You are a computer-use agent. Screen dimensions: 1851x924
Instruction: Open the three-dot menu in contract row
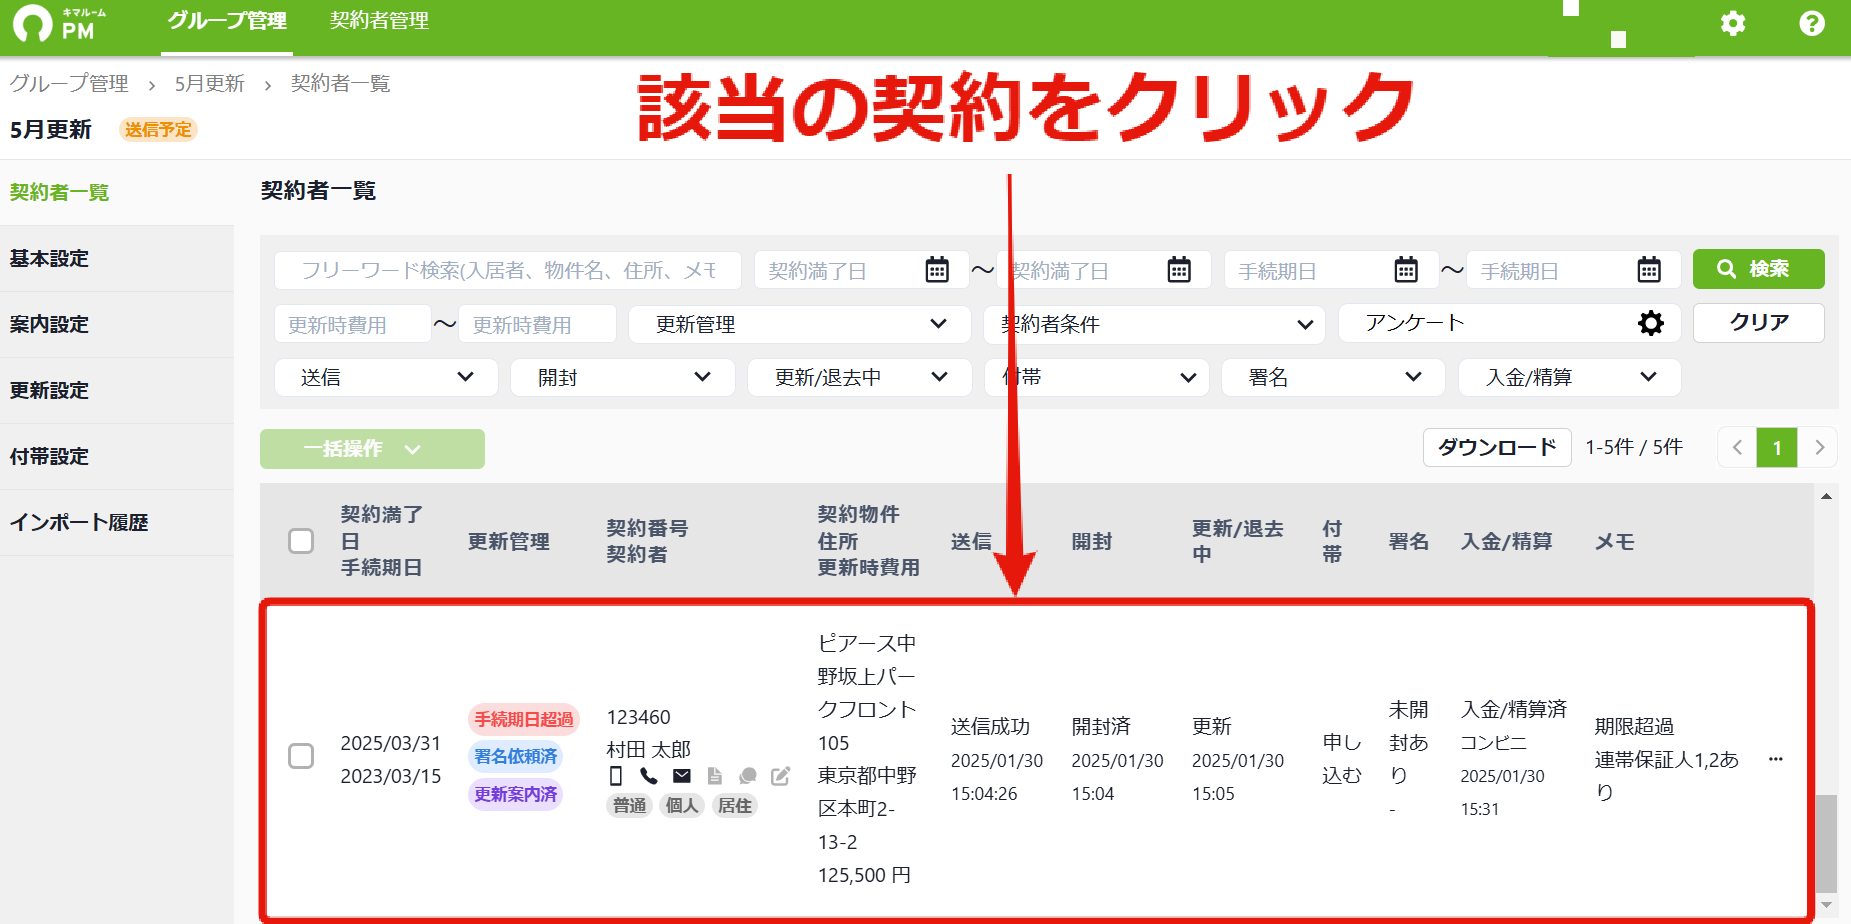pos(1776,759)
